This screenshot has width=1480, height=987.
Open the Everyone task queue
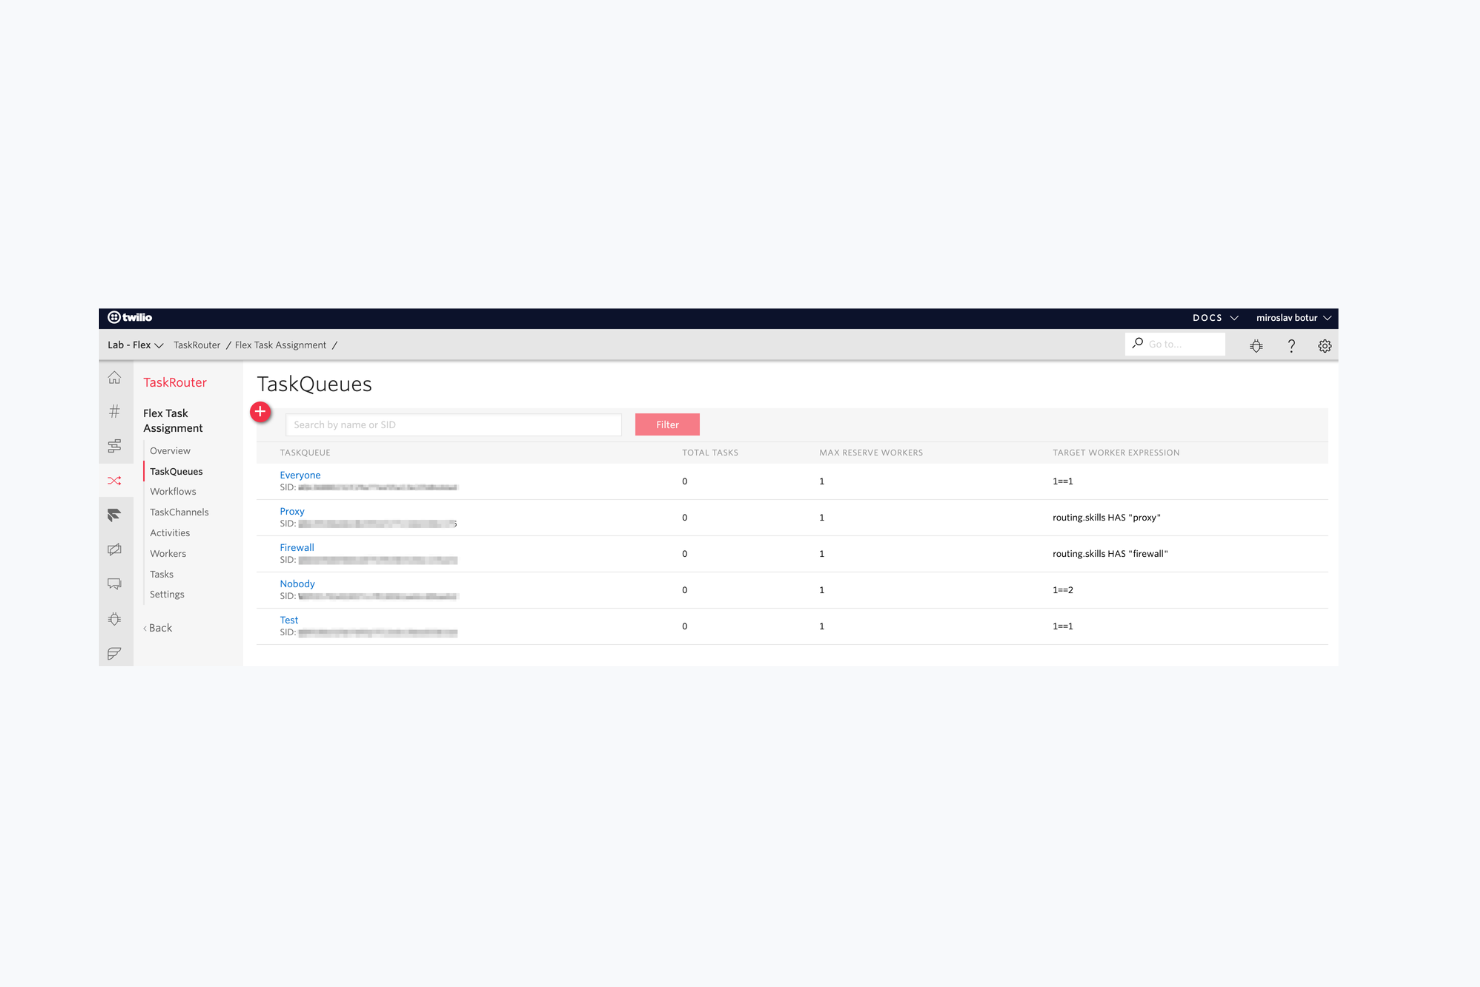(300, 475)
